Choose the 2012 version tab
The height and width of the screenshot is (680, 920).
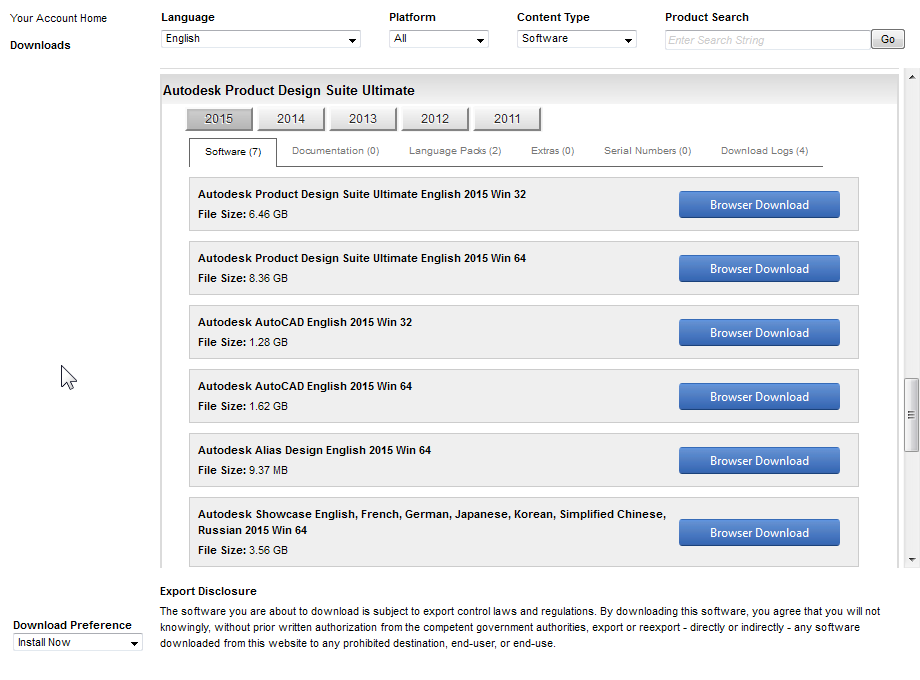[x=435, y=119]
